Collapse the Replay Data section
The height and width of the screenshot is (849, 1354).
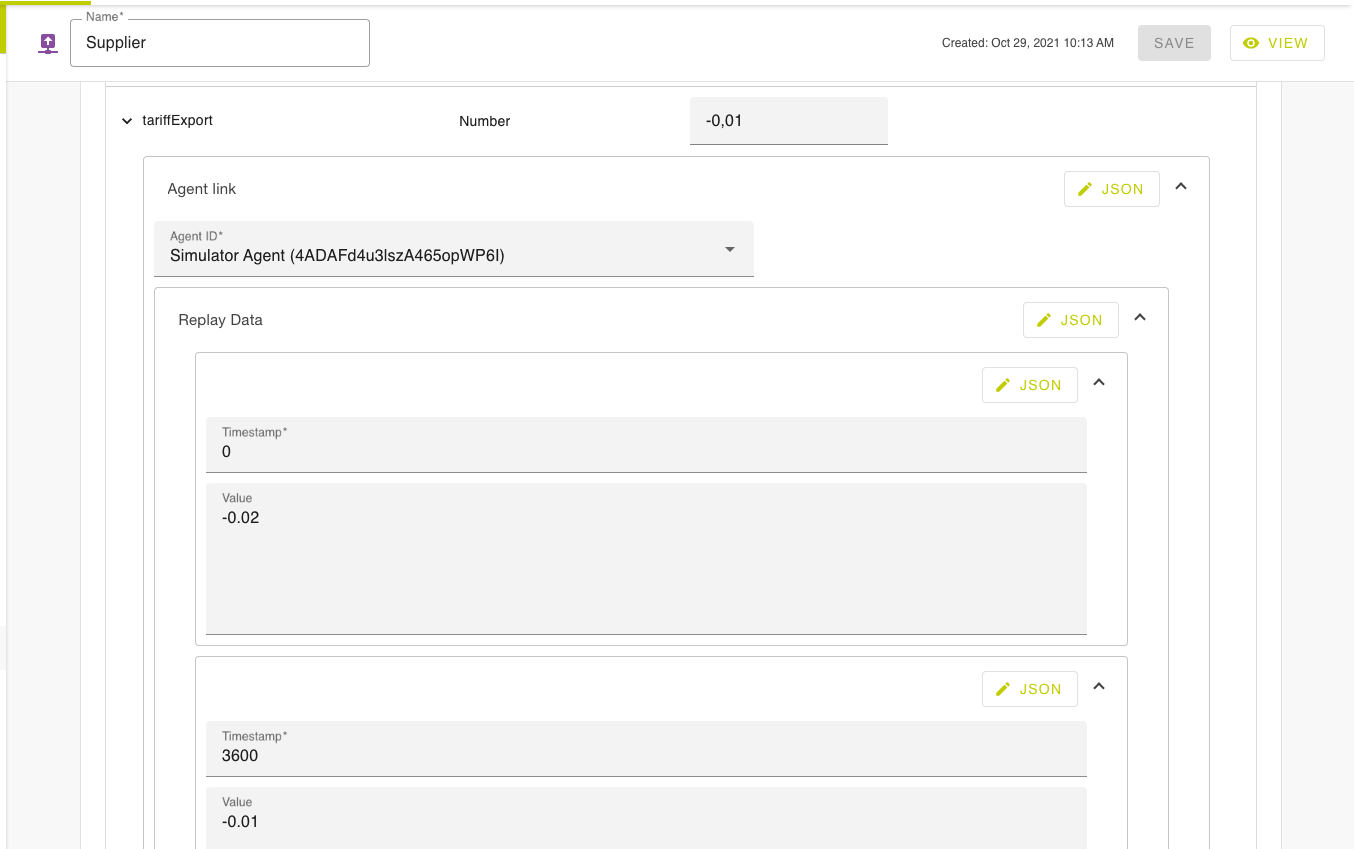coord(1140,318)
